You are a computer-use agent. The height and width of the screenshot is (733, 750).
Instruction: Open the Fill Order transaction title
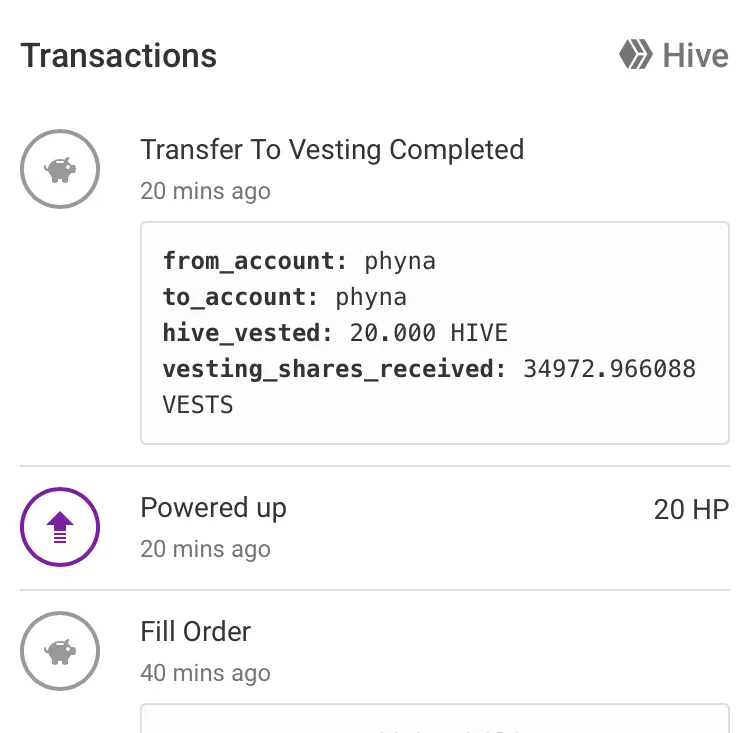(196, 631)
